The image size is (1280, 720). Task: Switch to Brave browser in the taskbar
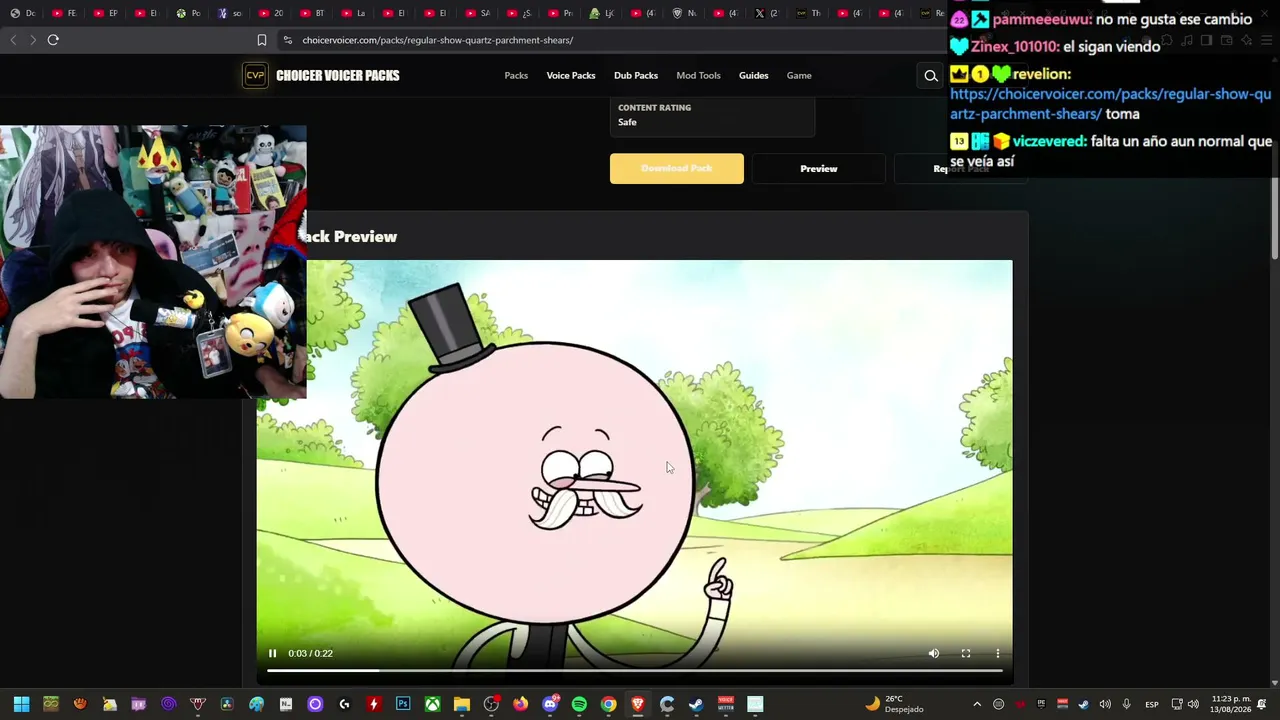pos(637,704)
